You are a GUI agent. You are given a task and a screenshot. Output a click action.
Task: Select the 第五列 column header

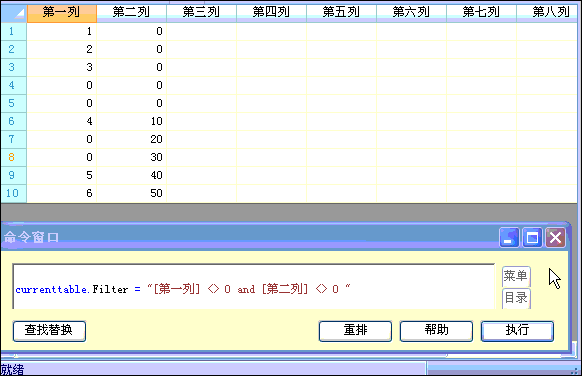pos(341,13)
